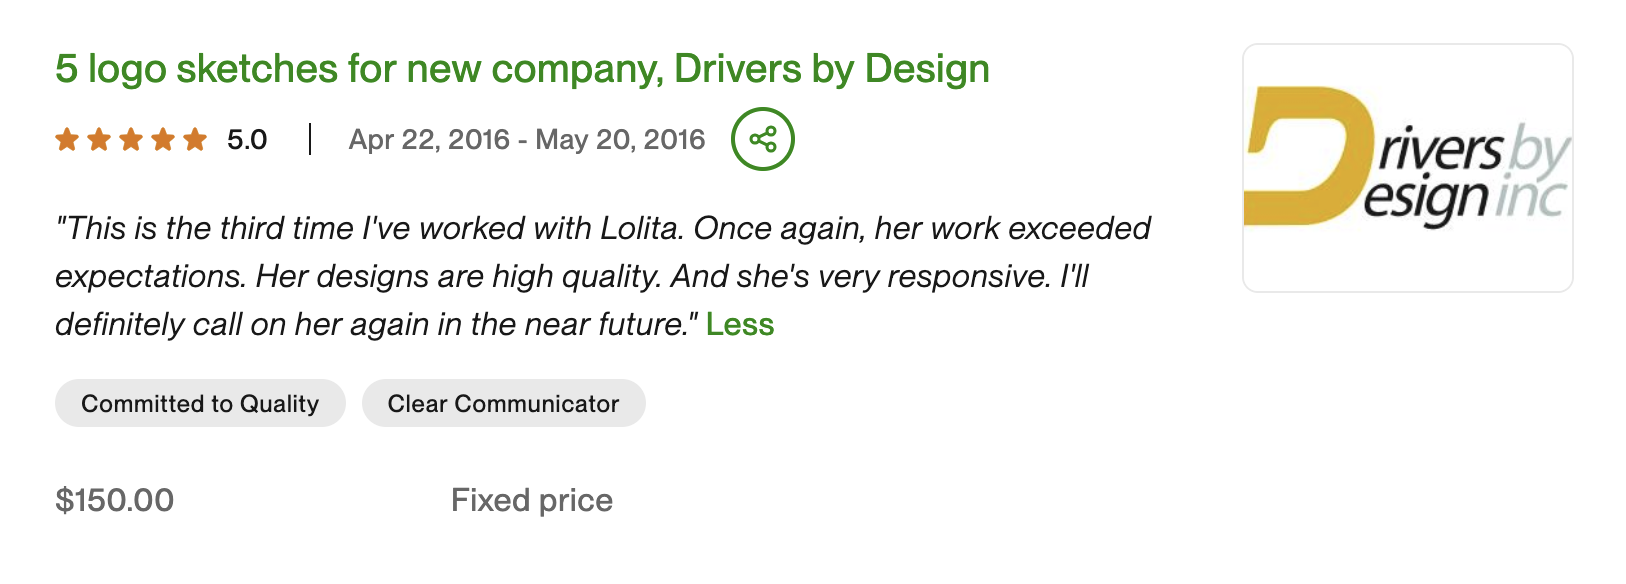1626x584 pixels.
Task: Click the gray "inc" text in the logo
Action: point(1529,198)
